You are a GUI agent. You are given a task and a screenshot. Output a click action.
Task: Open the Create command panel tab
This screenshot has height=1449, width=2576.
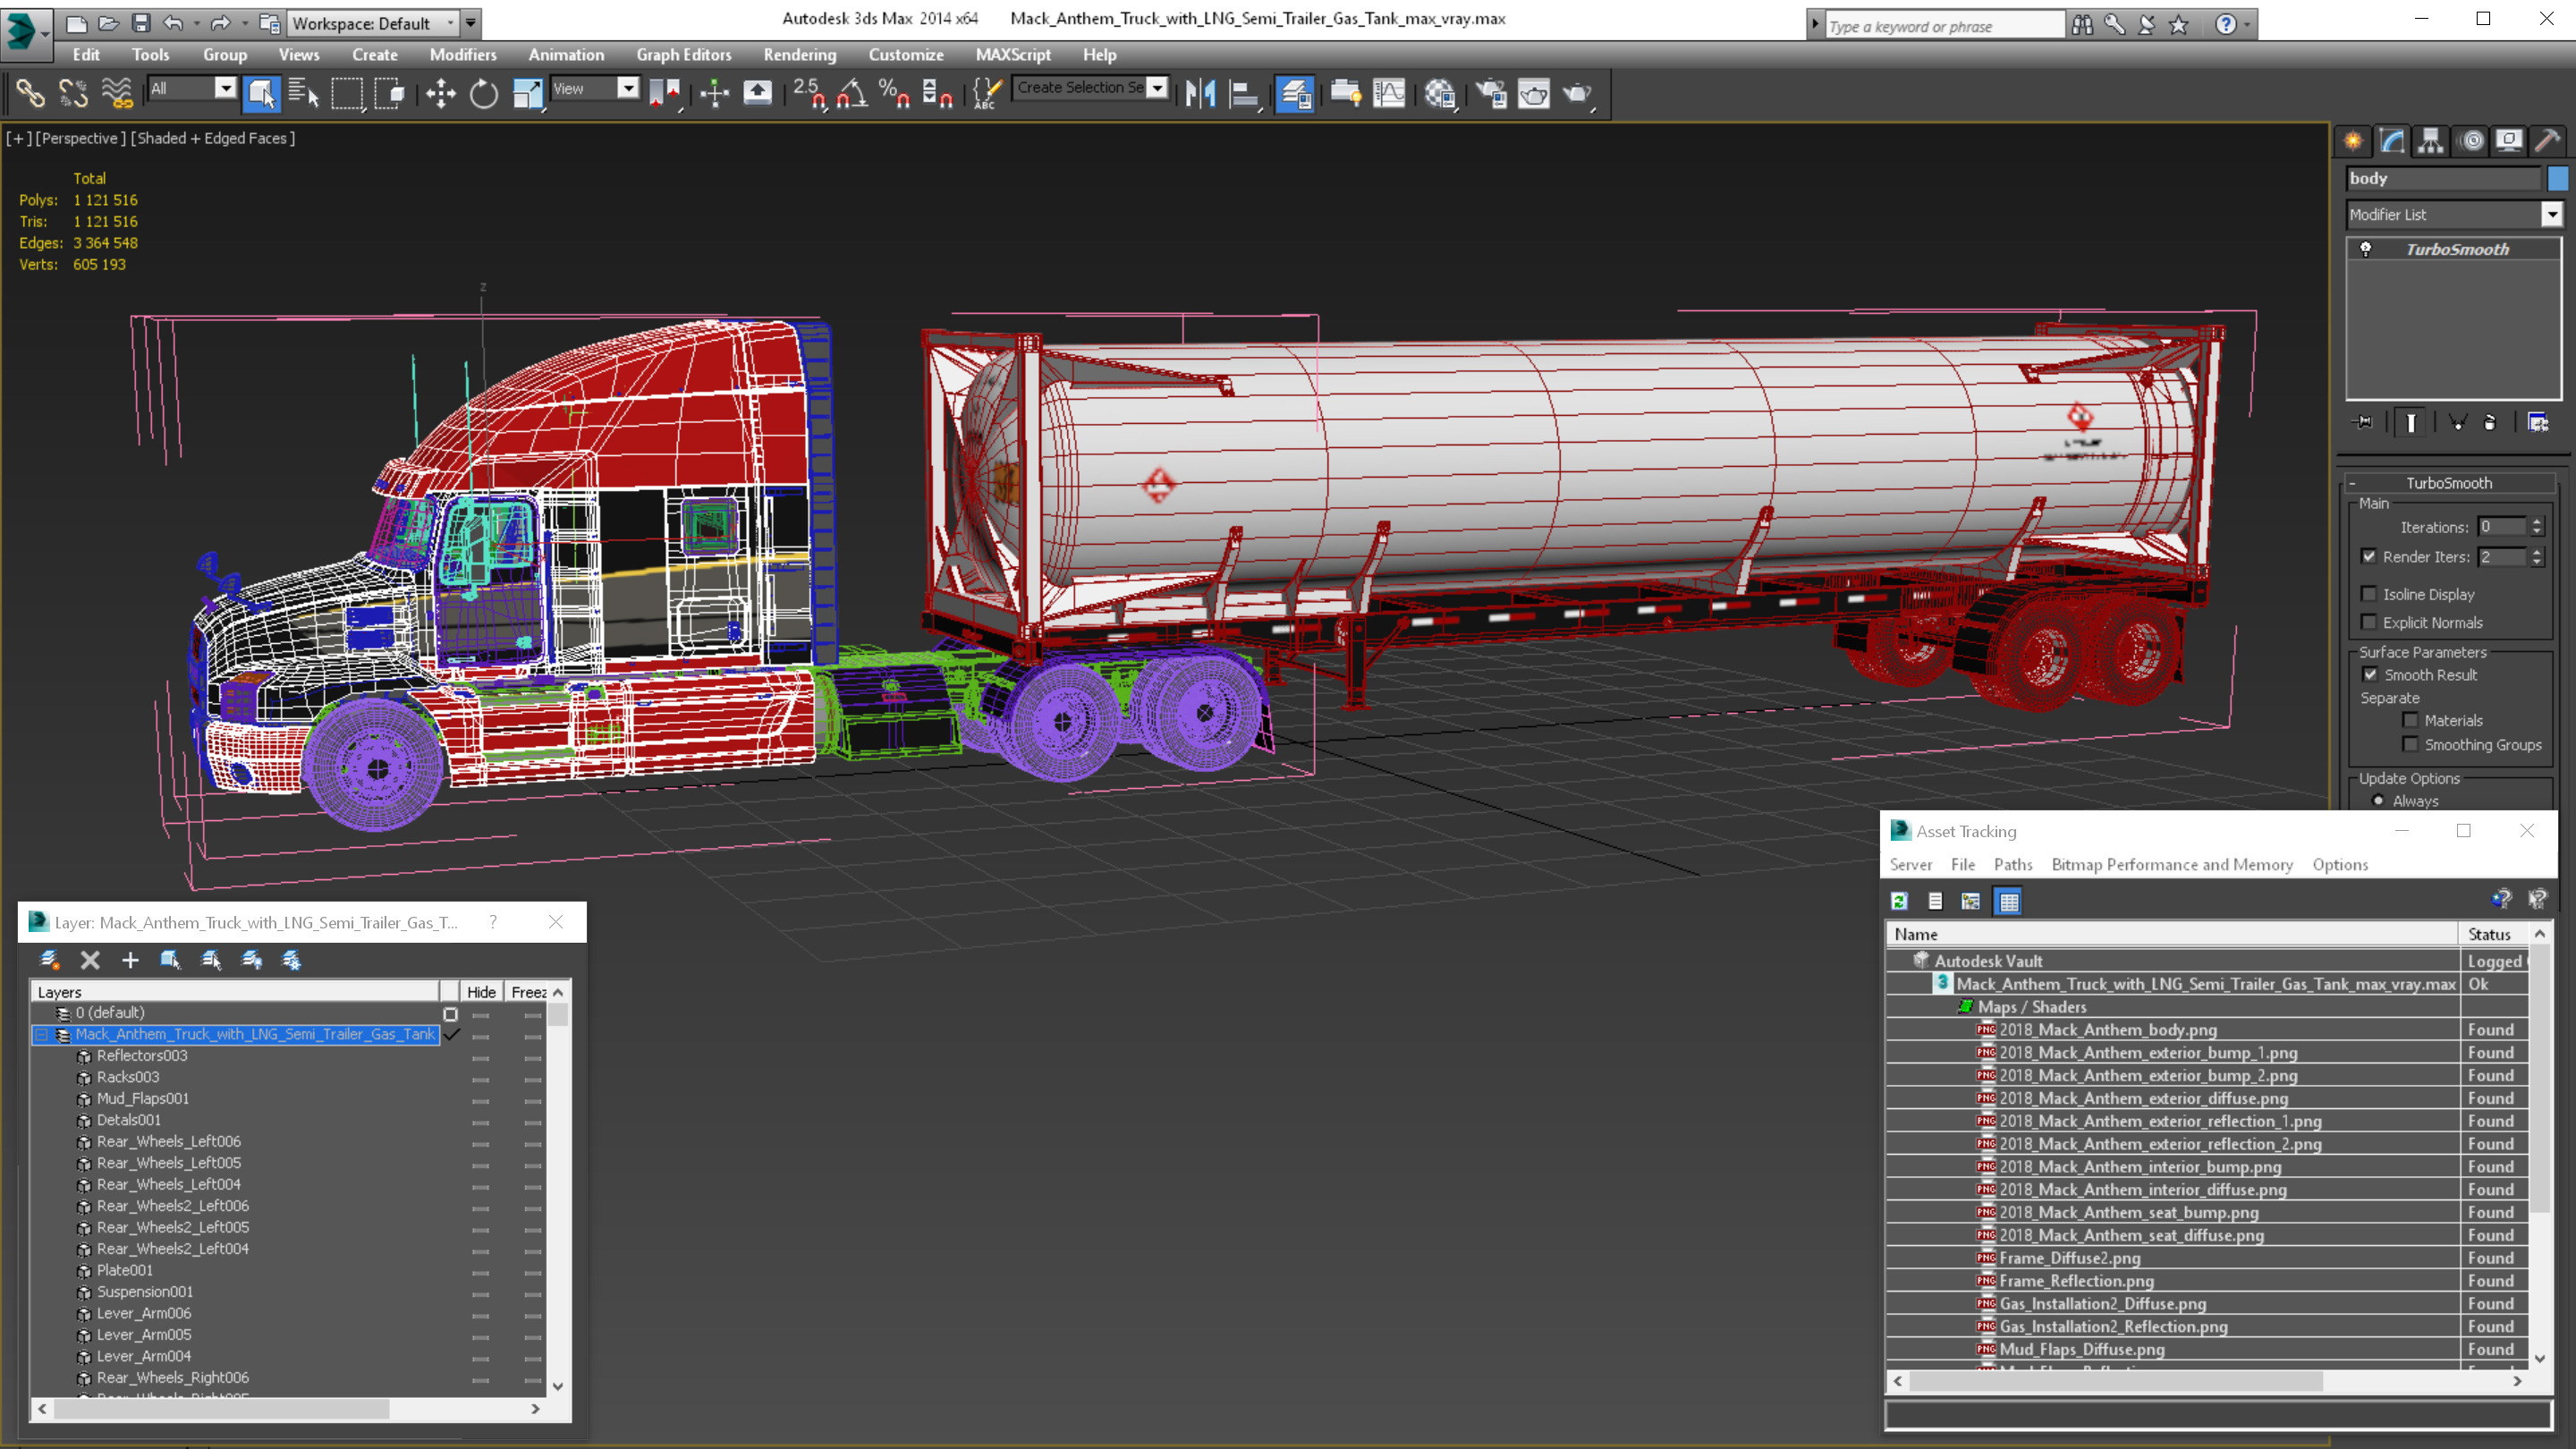tap(2354, 141)
